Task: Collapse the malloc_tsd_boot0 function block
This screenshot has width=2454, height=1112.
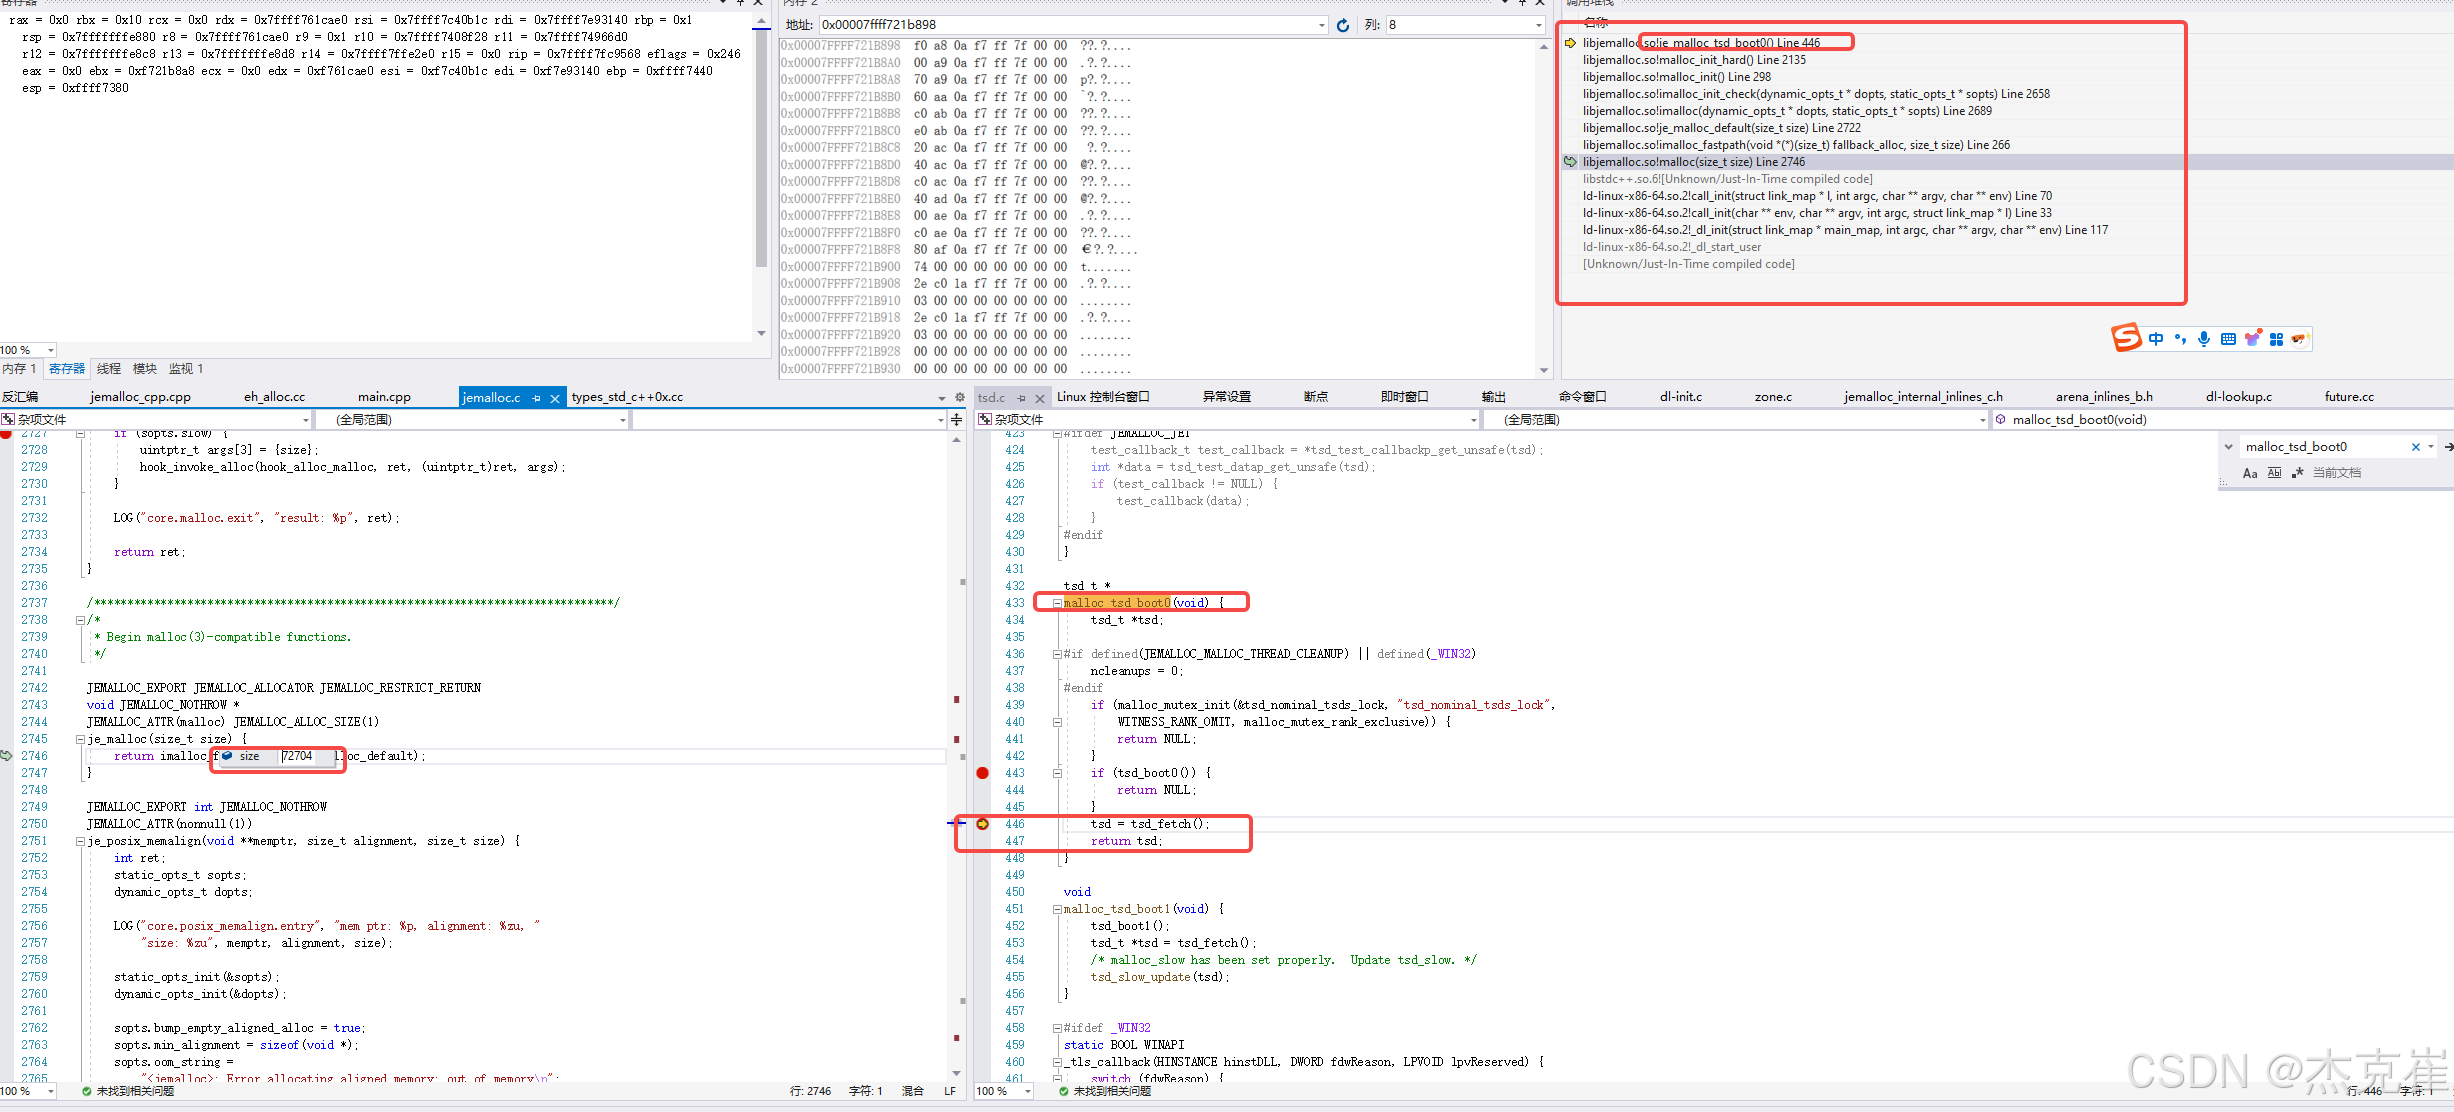Action: coord(1057,603)
